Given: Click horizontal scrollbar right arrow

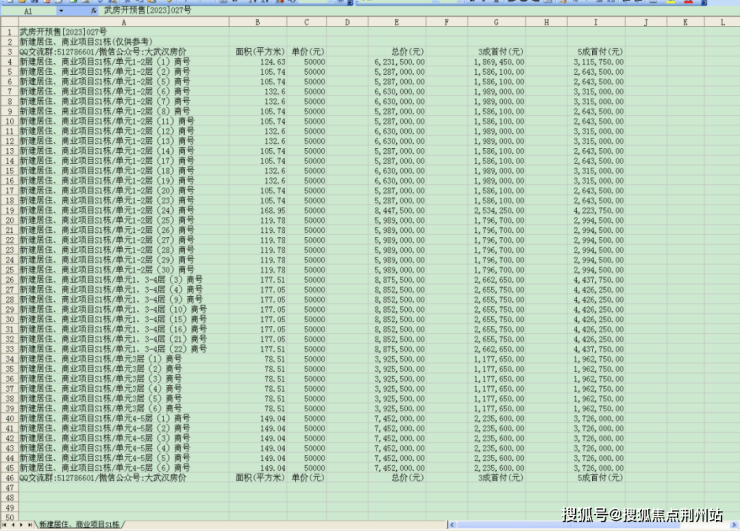Looking at the screenshot, I should [734, 525].
